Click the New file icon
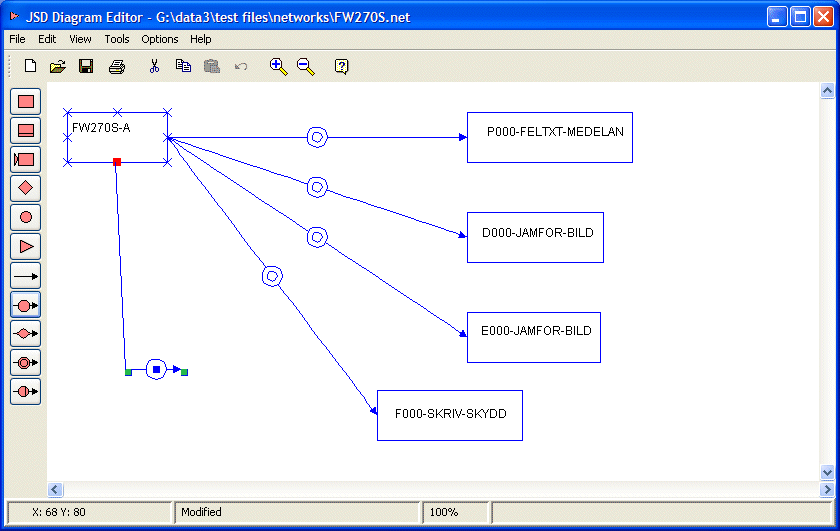Viewport: 840px width, 531px height. tap(30, 67)
